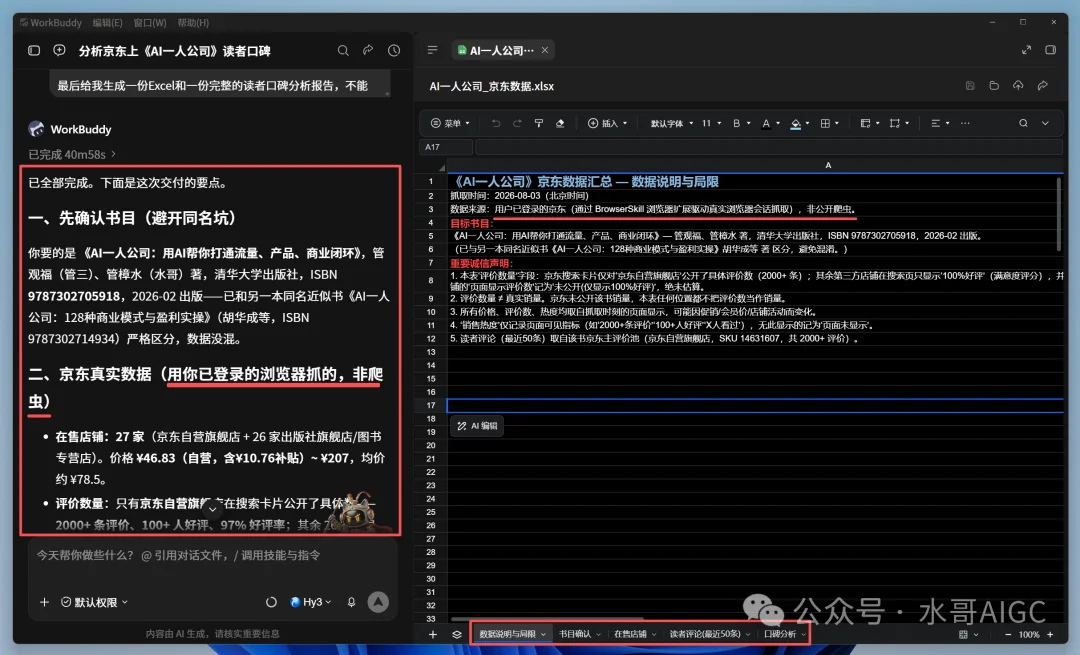Open the view mode dropdown in status bar
The image size is (1080, 655).
pyautogui.click(x=968, y=634)
